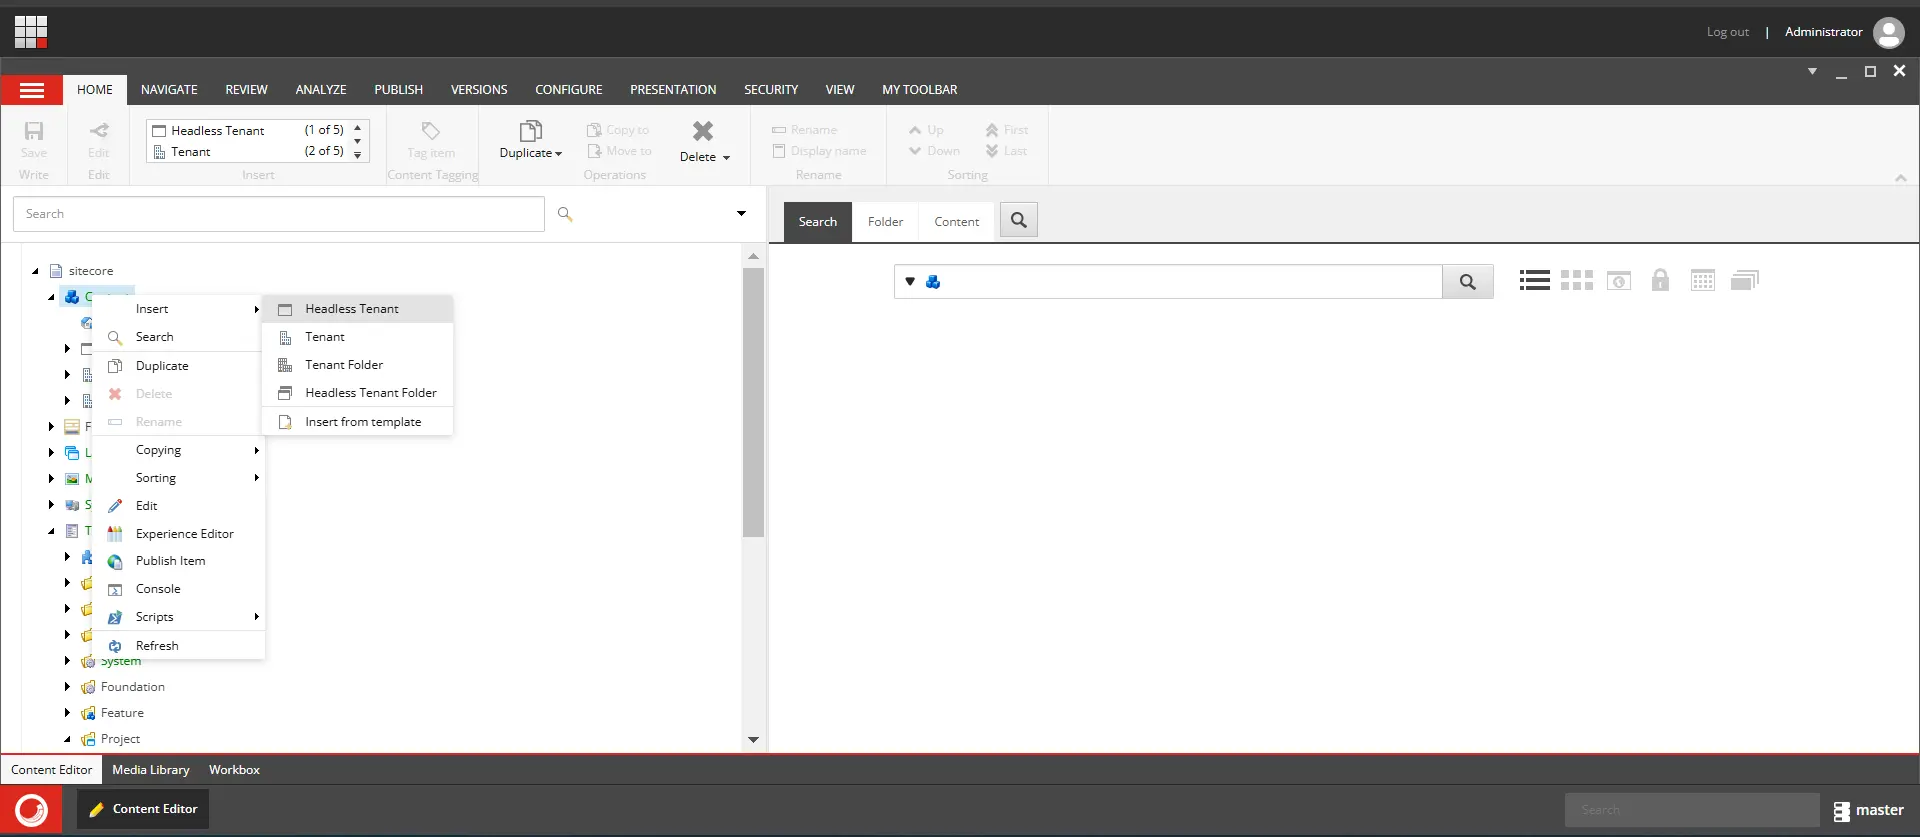1920x837 pixels.
Task: Open the MY TOOLBAR ribbon tab
Action: click(x=919, y=90)
